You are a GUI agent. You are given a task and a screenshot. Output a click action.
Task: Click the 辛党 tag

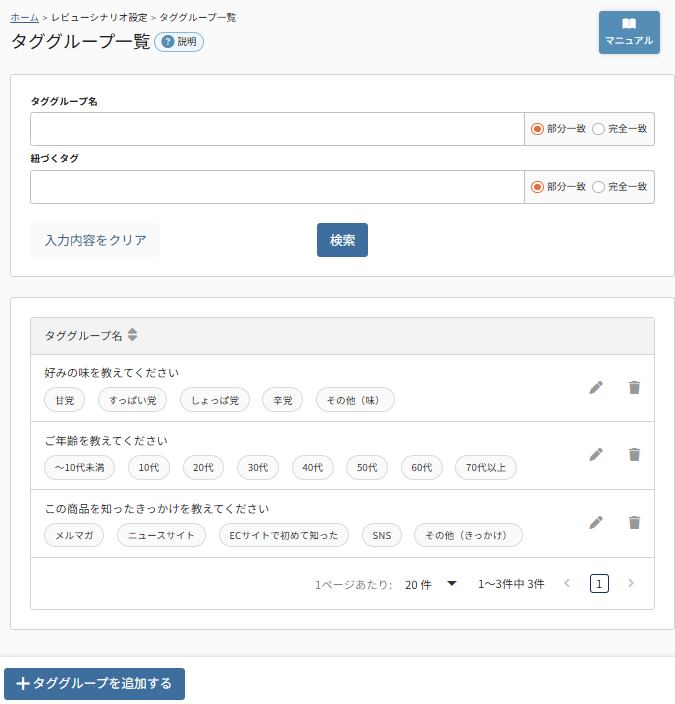[282, 400]
